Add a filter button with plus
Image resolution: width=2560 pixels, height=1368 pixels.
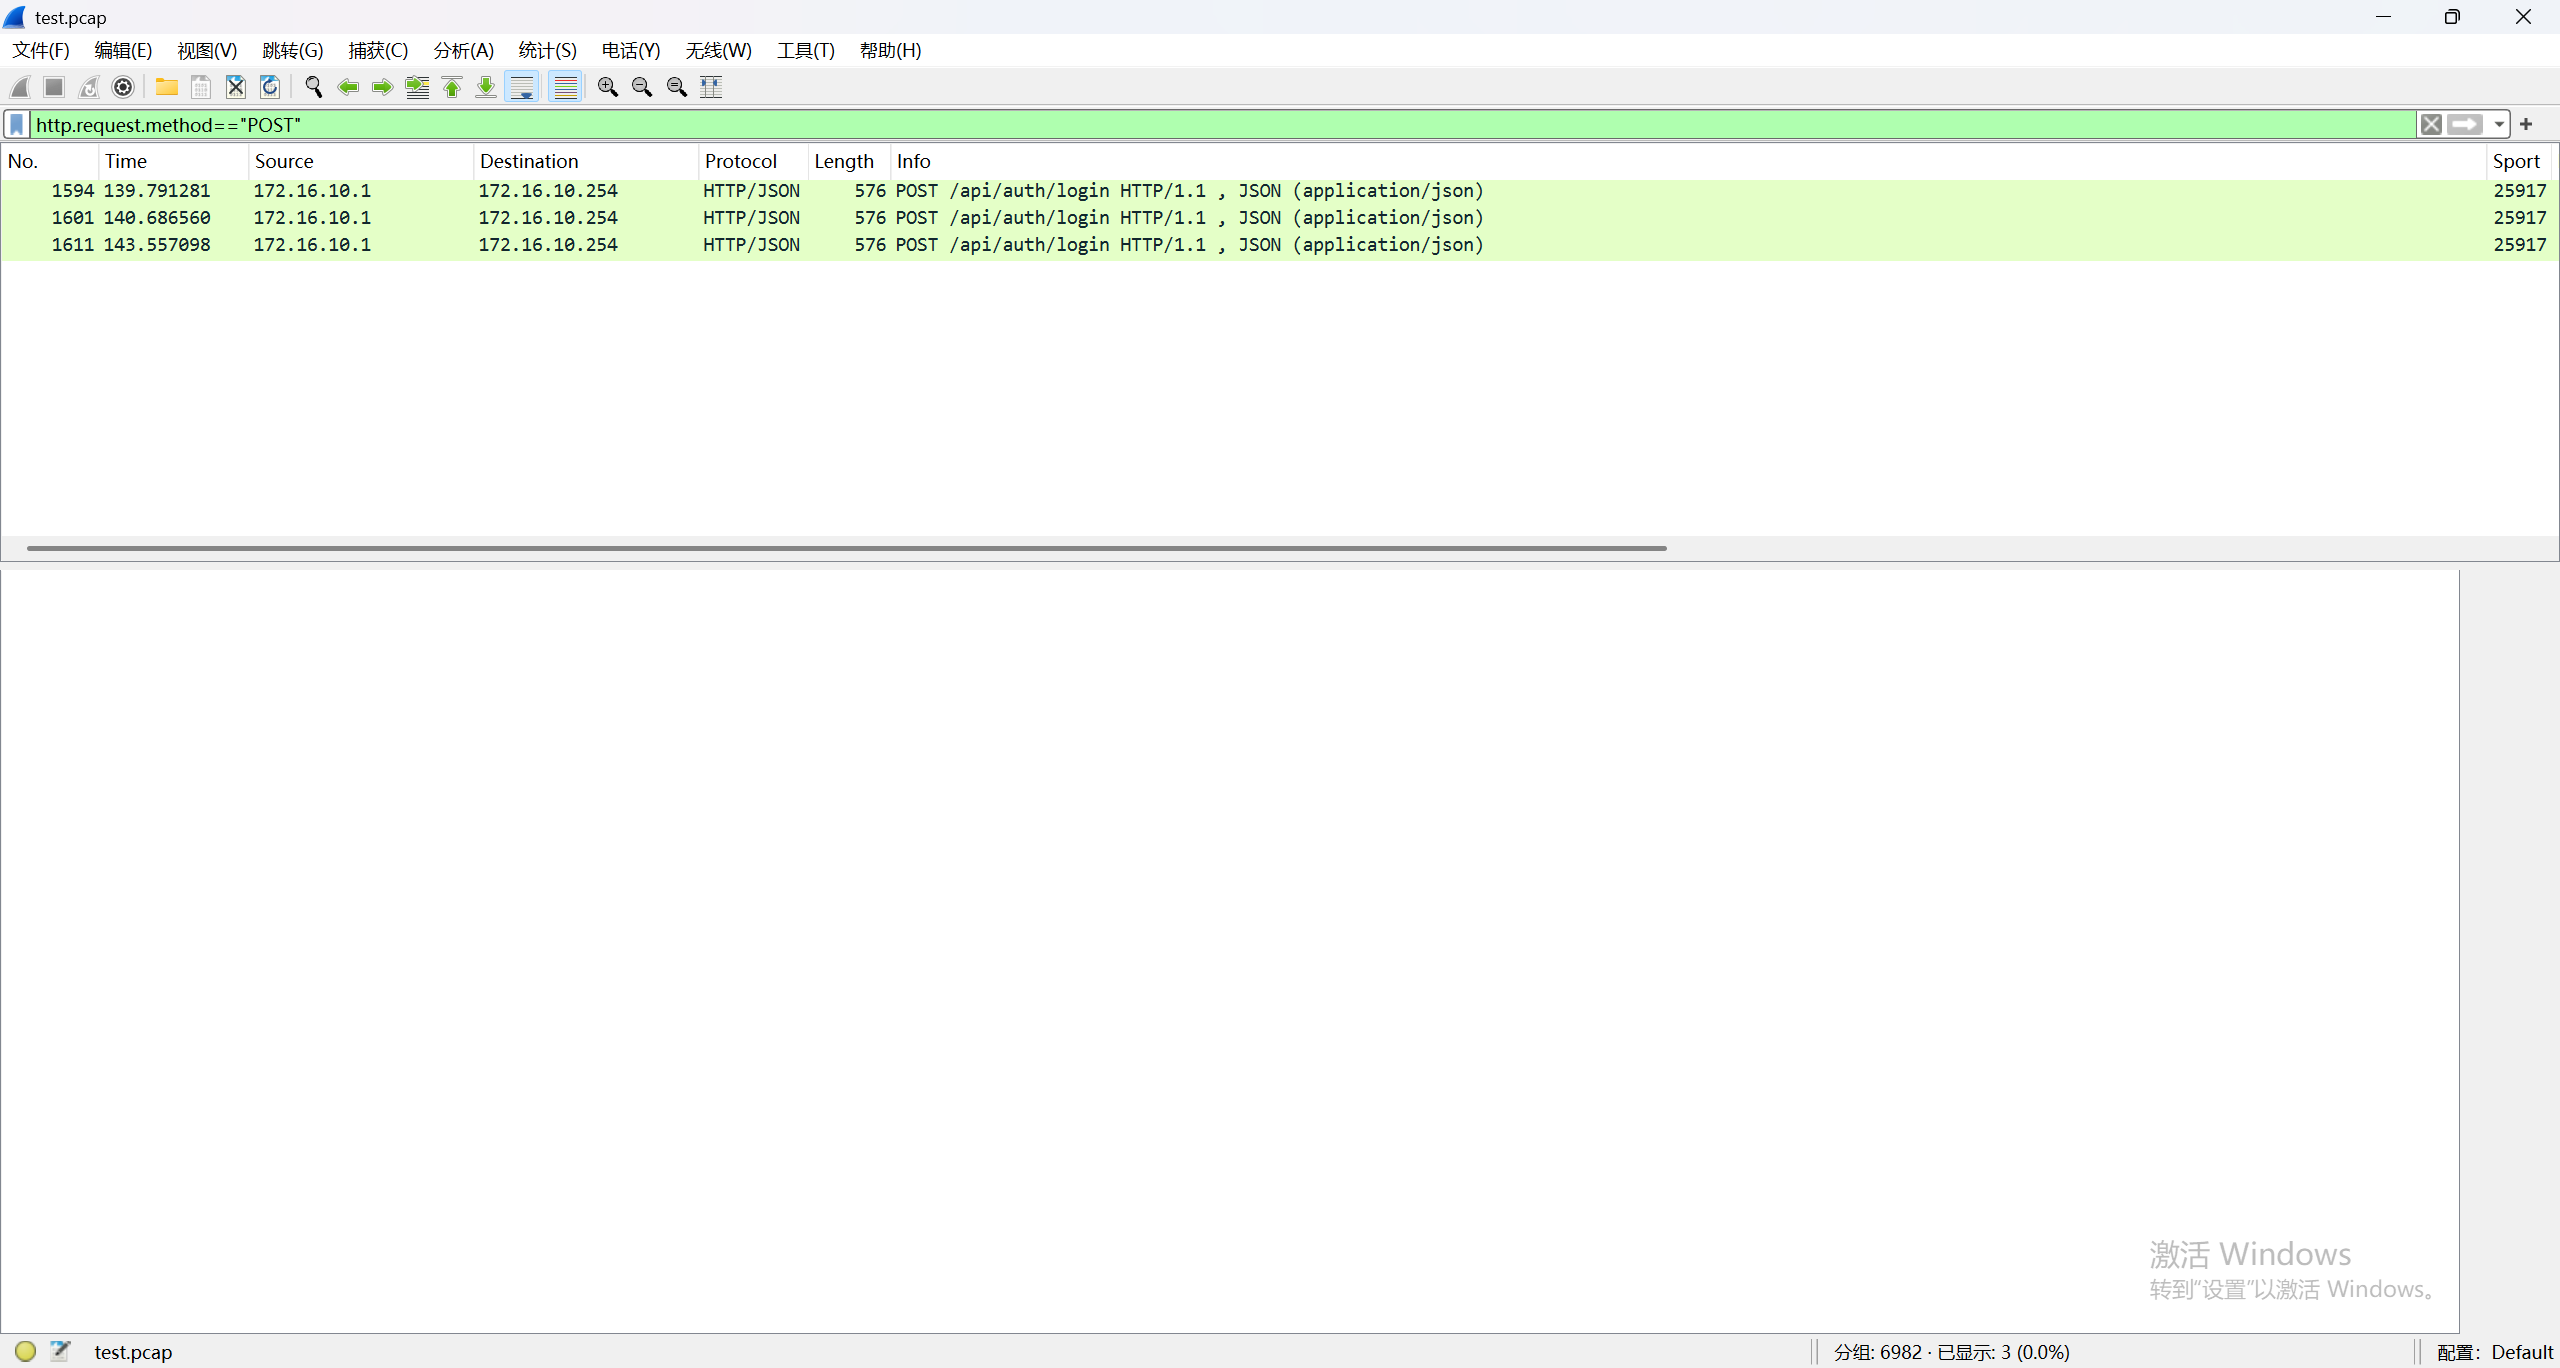coord(2526,124)
